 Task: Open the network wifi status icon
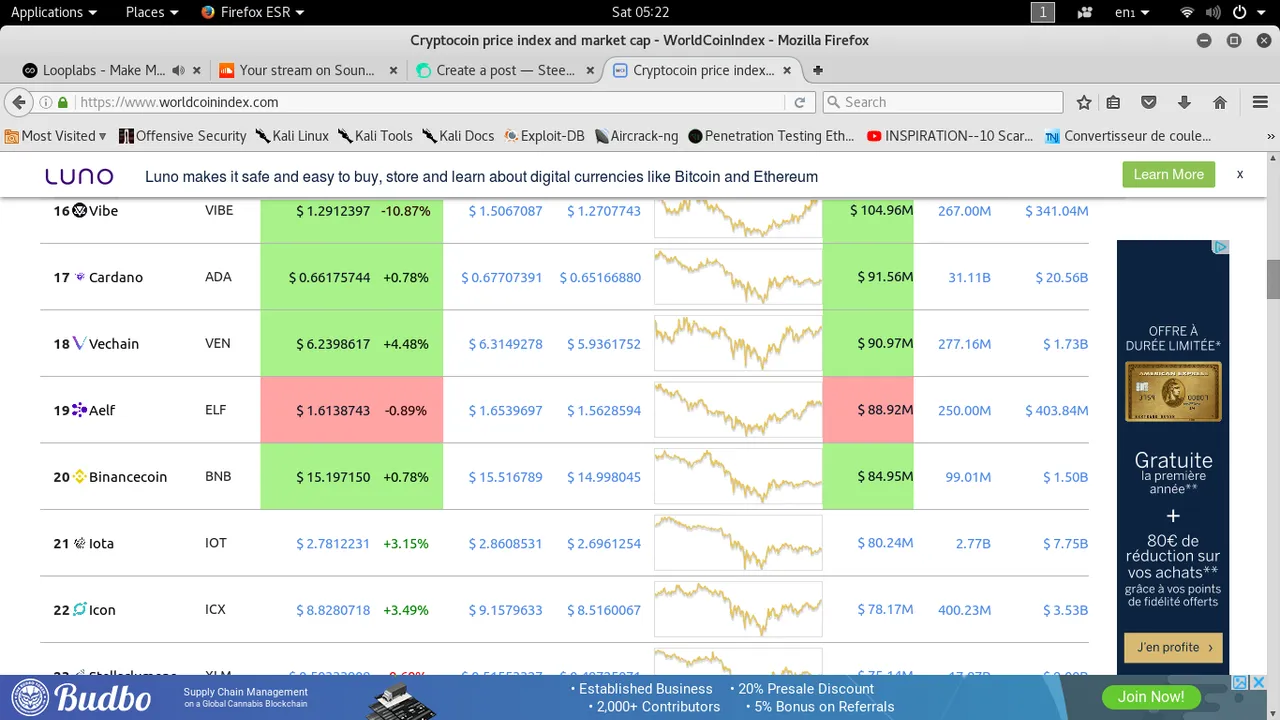pos(1187,12)
